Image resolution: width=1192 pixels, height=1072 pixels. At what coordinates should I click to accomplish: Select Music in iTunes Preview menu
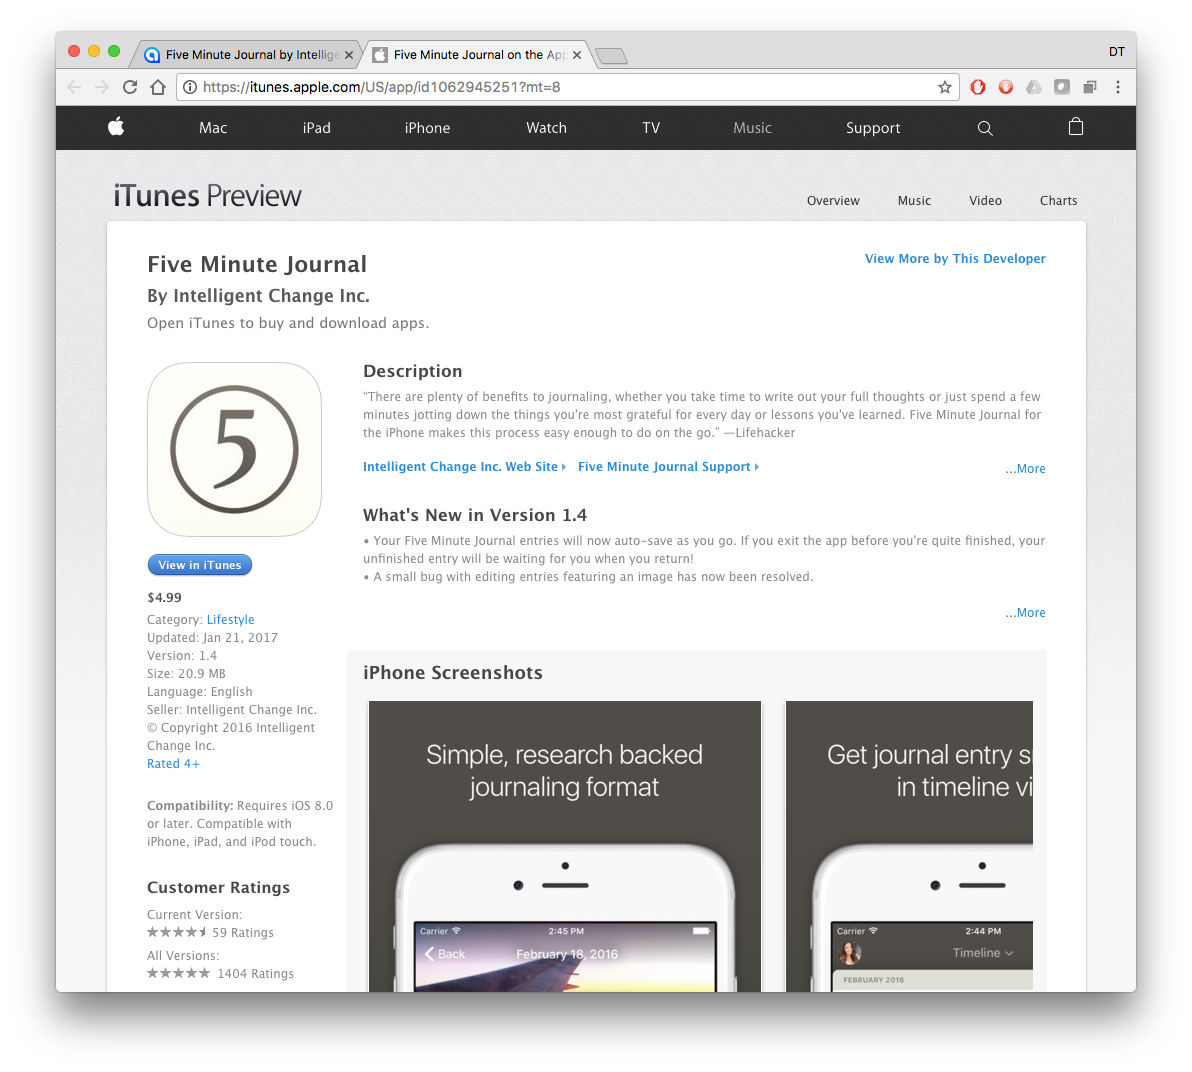point(914,201)
